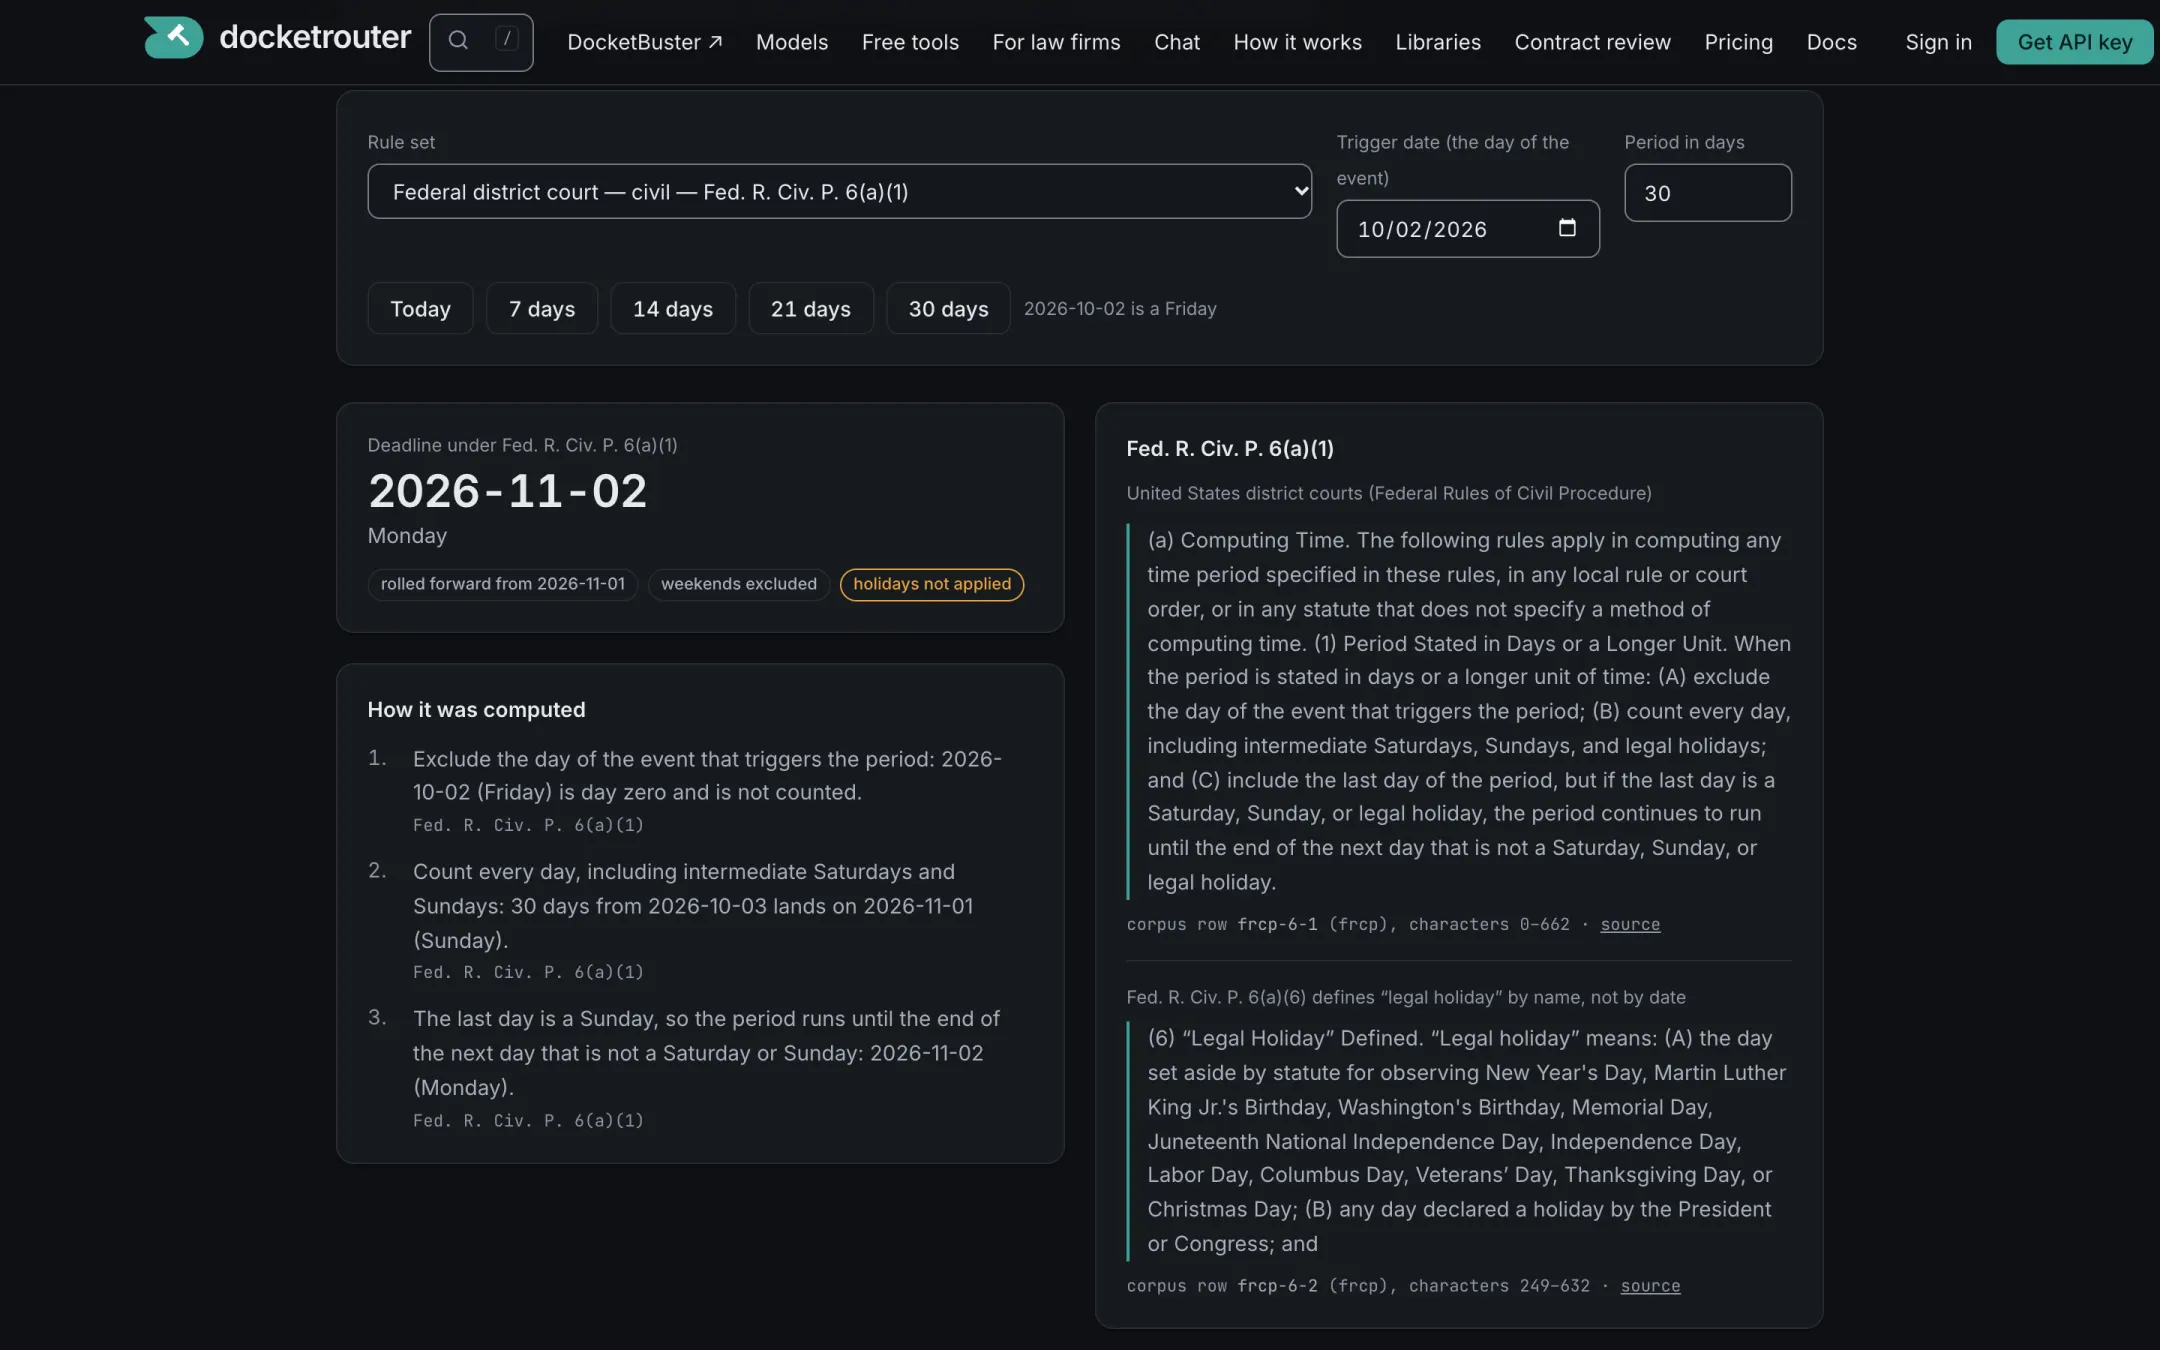Click the Period in days input
Viewport: 2160px width, 1350px height.
tap(1707, 193)
